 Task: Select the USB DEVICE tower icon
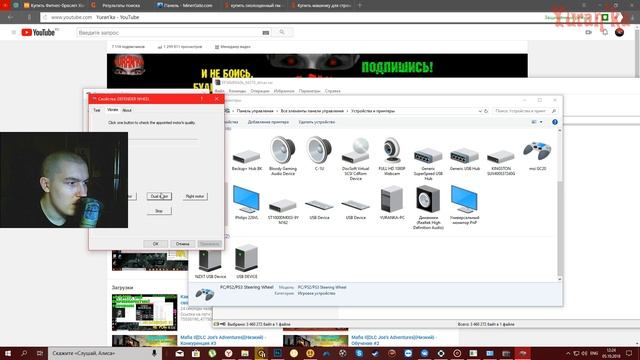pos(246,258)
